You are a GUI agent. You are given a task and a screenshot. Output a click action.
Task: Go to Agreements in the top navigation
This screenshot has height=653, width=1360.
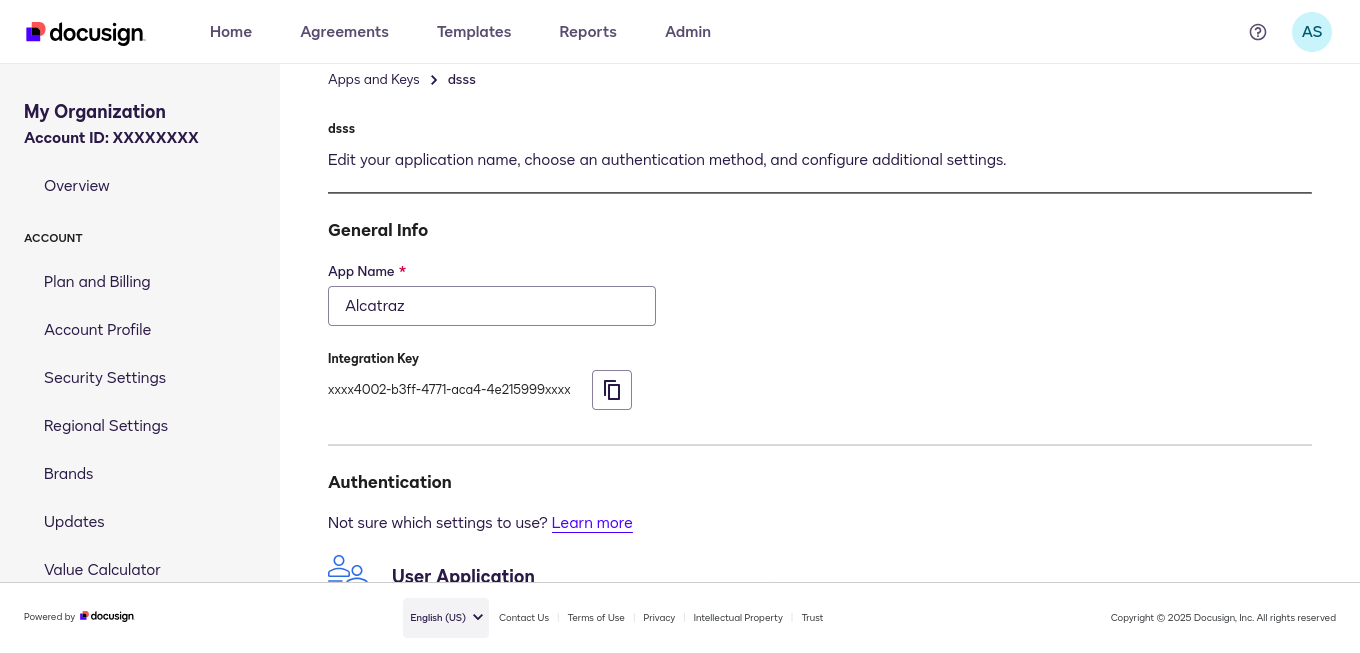pyautogui.click(x=344, y=31)
